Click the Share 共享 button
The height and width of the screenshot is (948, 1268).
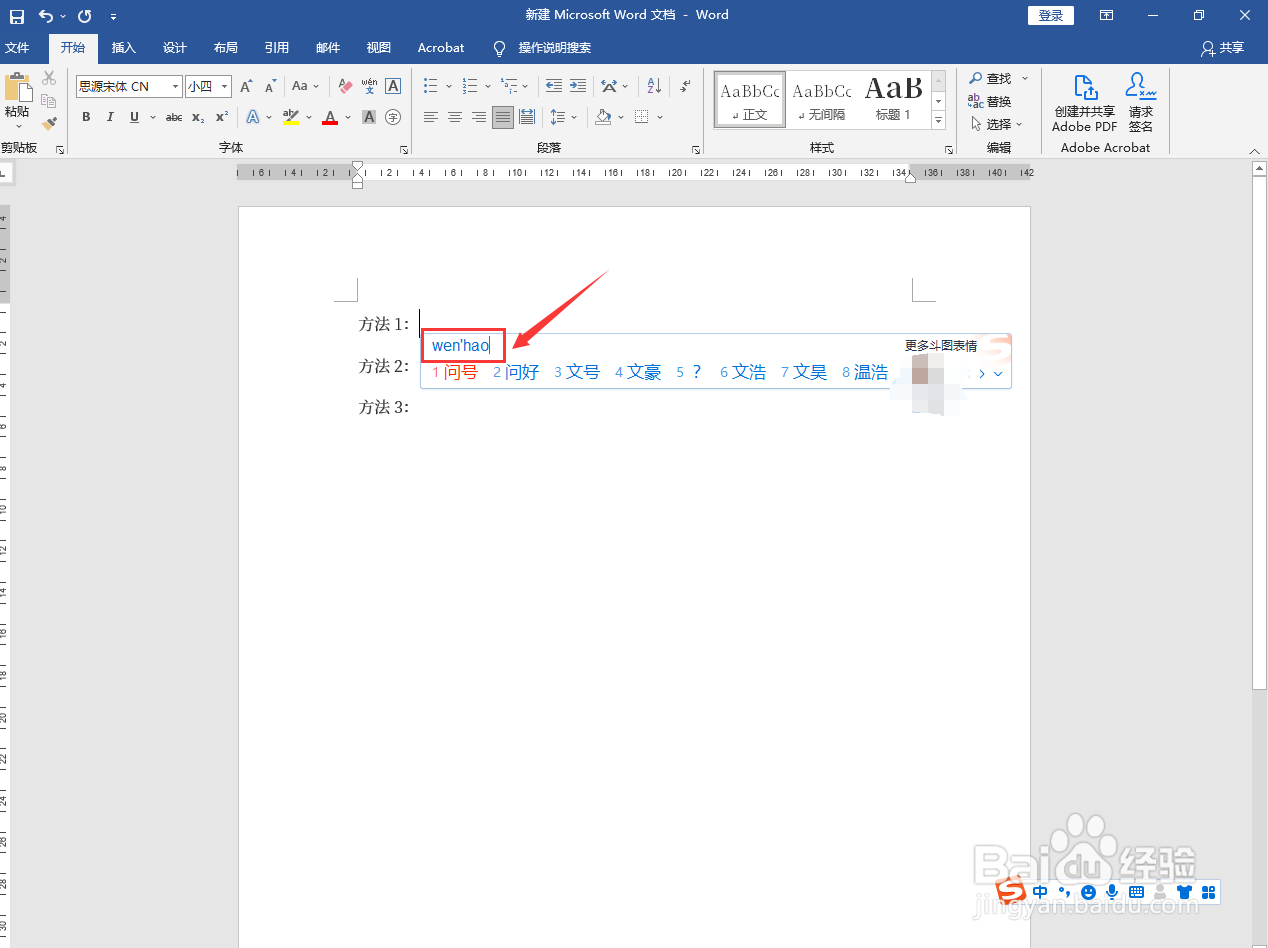1223,48
